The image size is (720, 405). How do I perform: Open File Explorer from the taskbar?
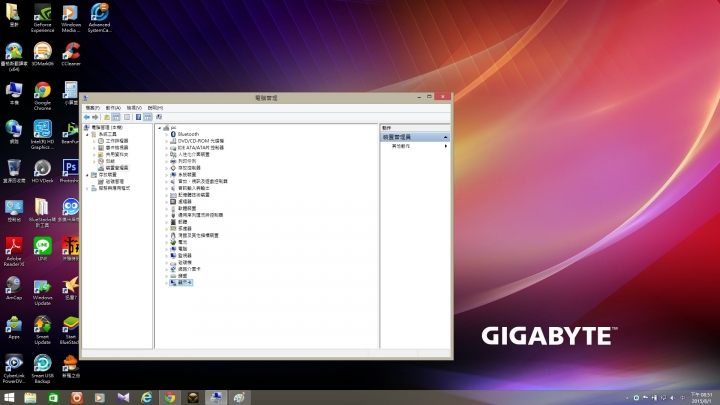point(30,398)
